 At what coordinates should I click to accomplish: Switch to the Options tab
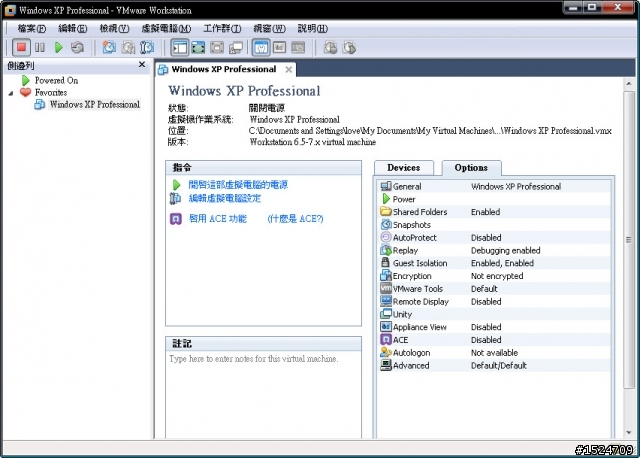click(471, 168)
